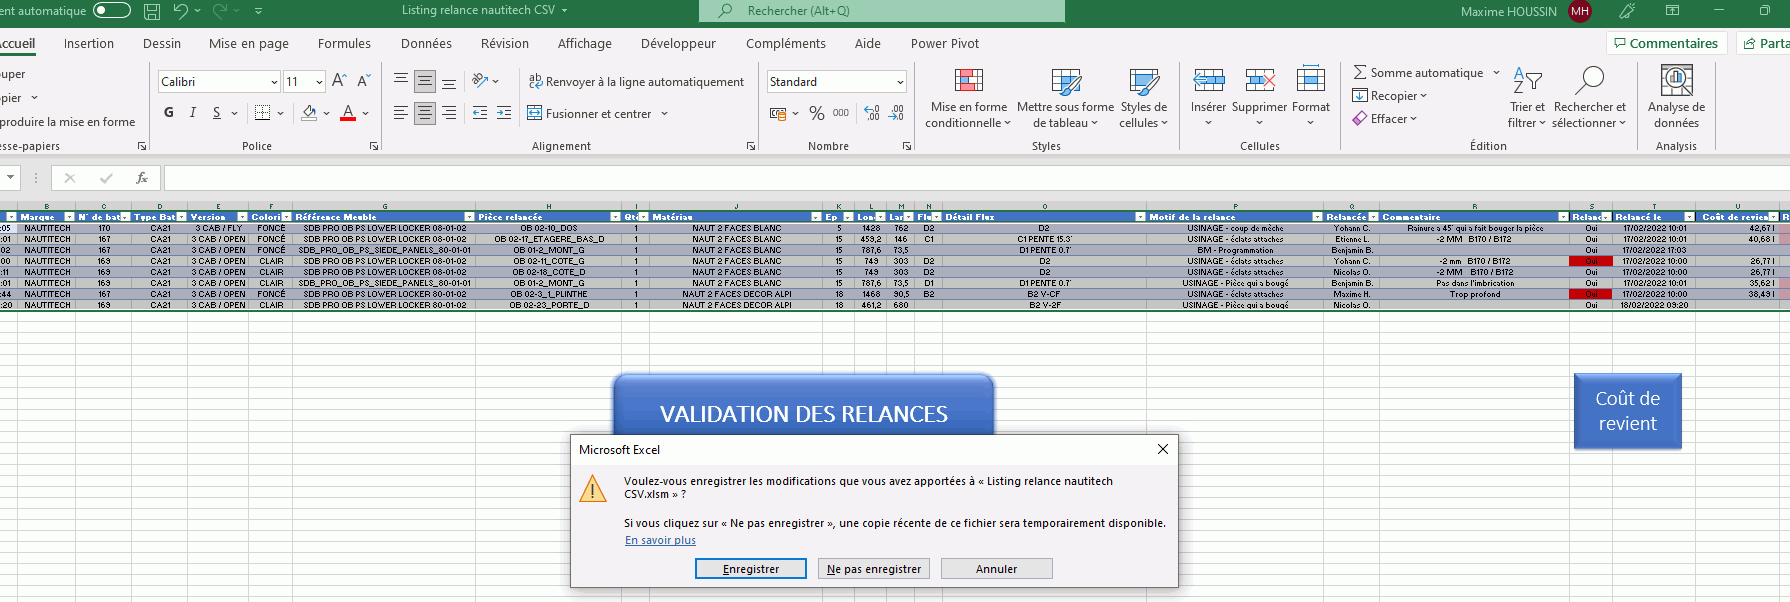Click the insert function fx icon

point(142,178)
